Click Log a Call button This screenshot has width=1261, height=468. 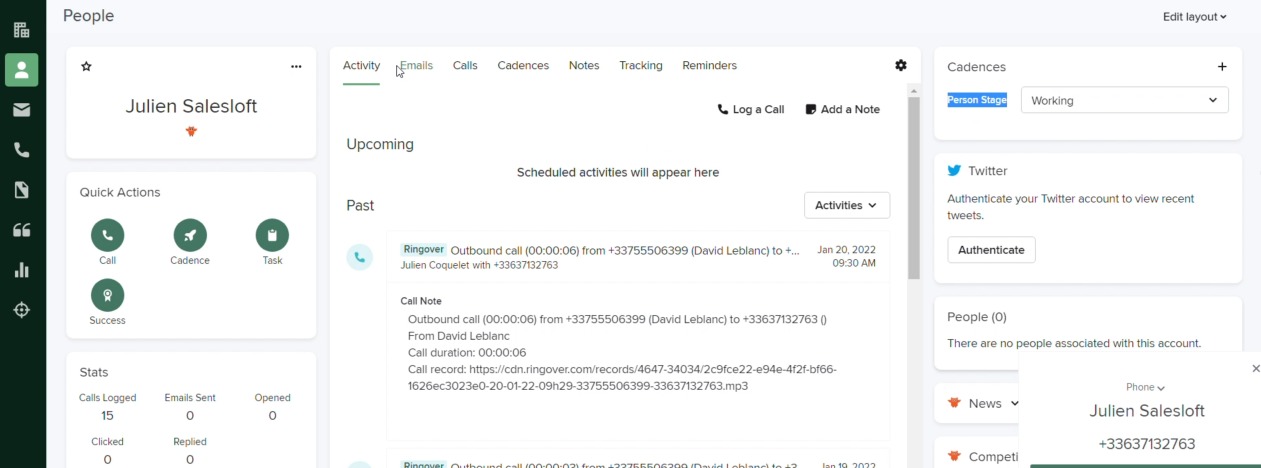coord(751,110)
